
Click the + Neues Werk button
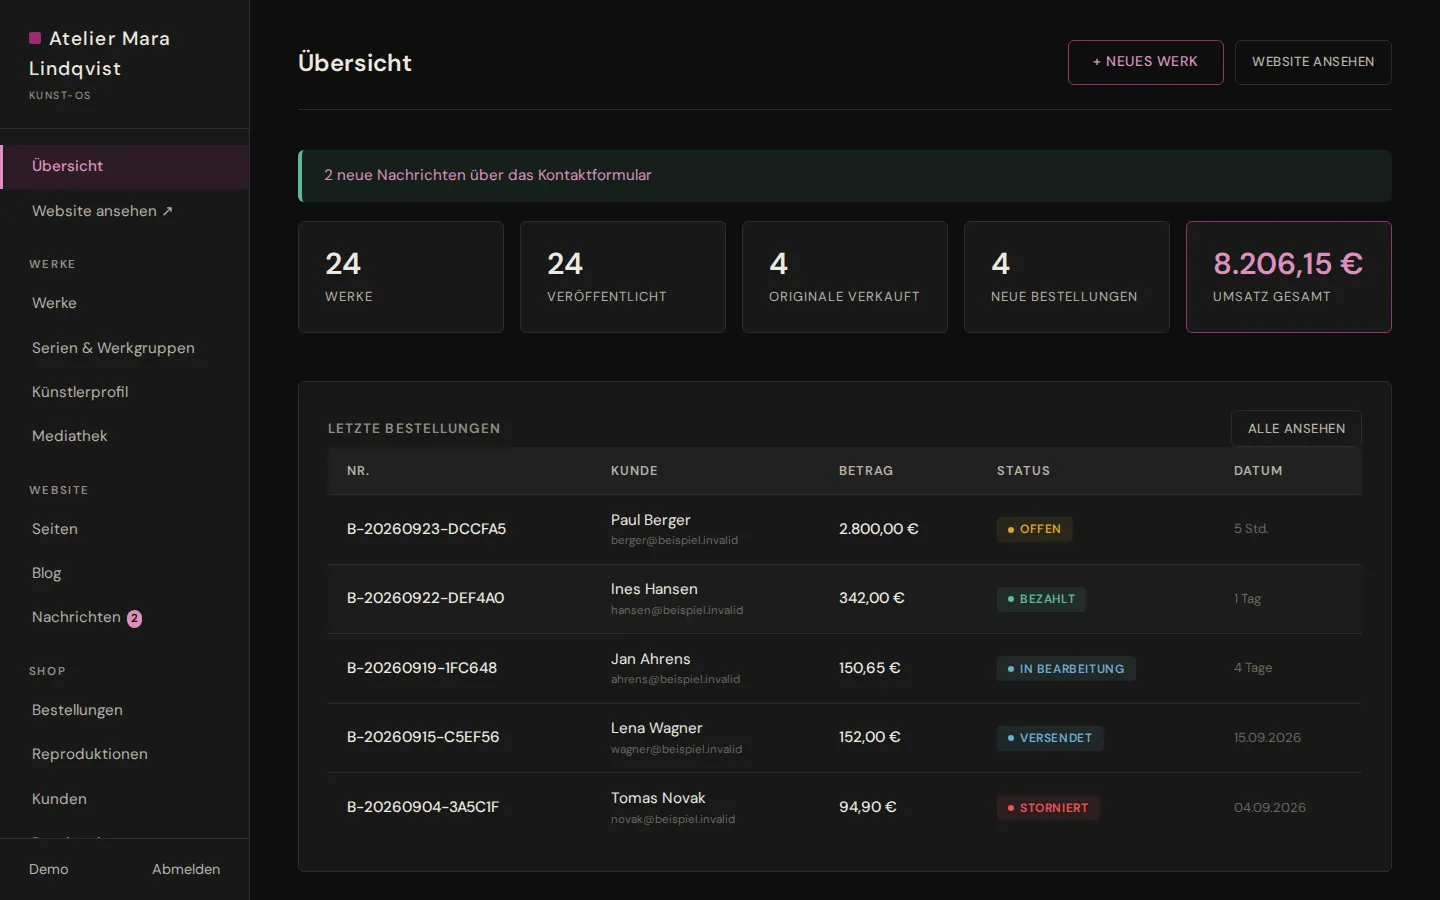pyautogui.click(x=1145, y=62)
